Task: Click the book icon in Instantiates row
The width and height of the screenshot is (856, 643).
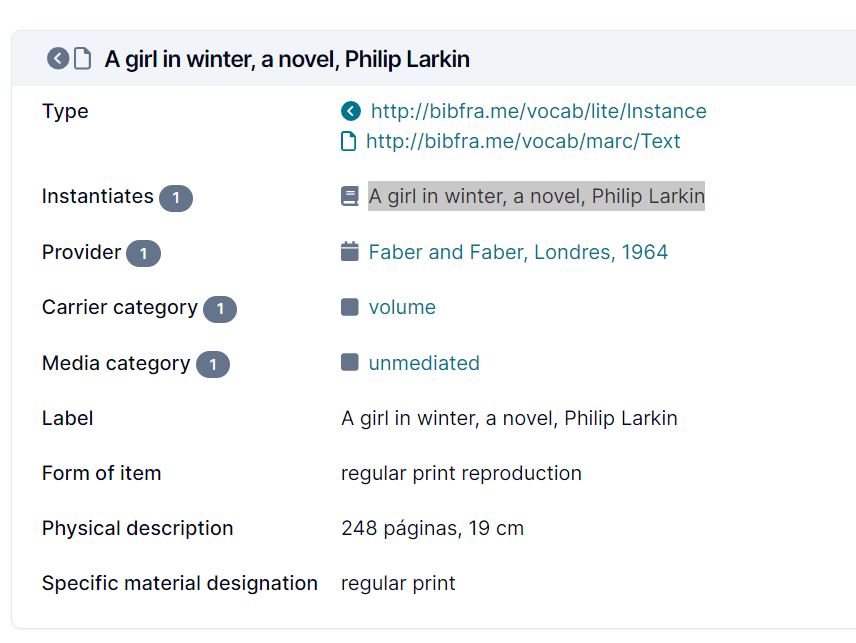Action: point(349,197)
